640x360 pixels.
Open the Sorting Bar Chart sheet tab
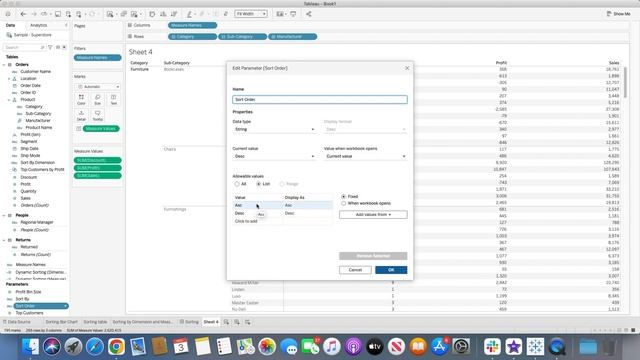[61, 322]
